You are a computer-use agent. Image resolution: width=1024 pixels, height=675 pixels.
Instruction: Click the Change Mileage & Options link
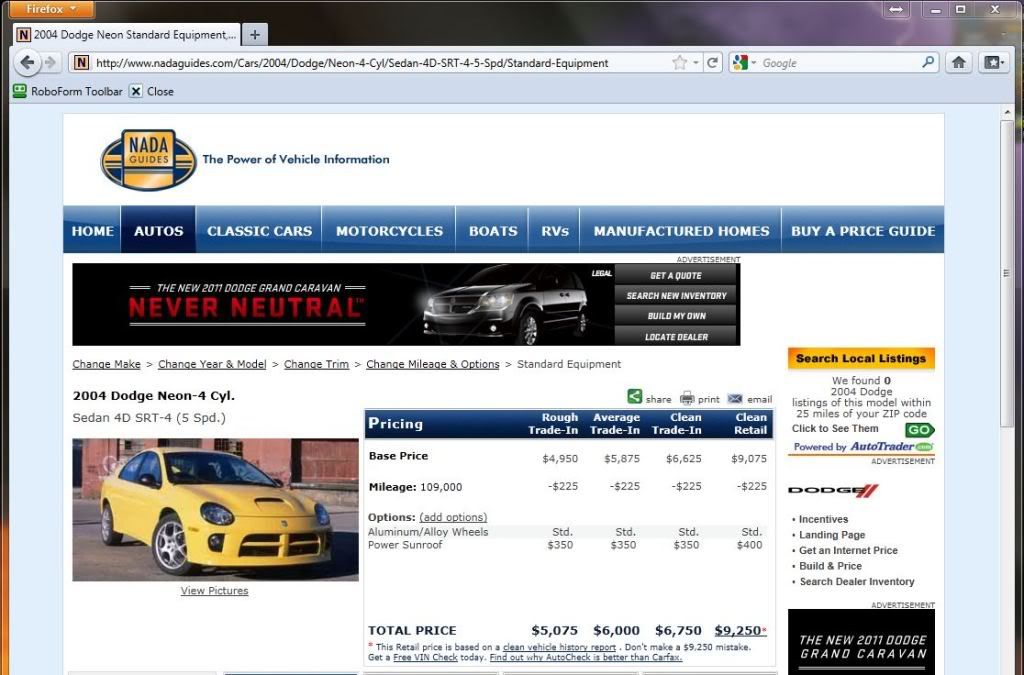tap(432, 364)
